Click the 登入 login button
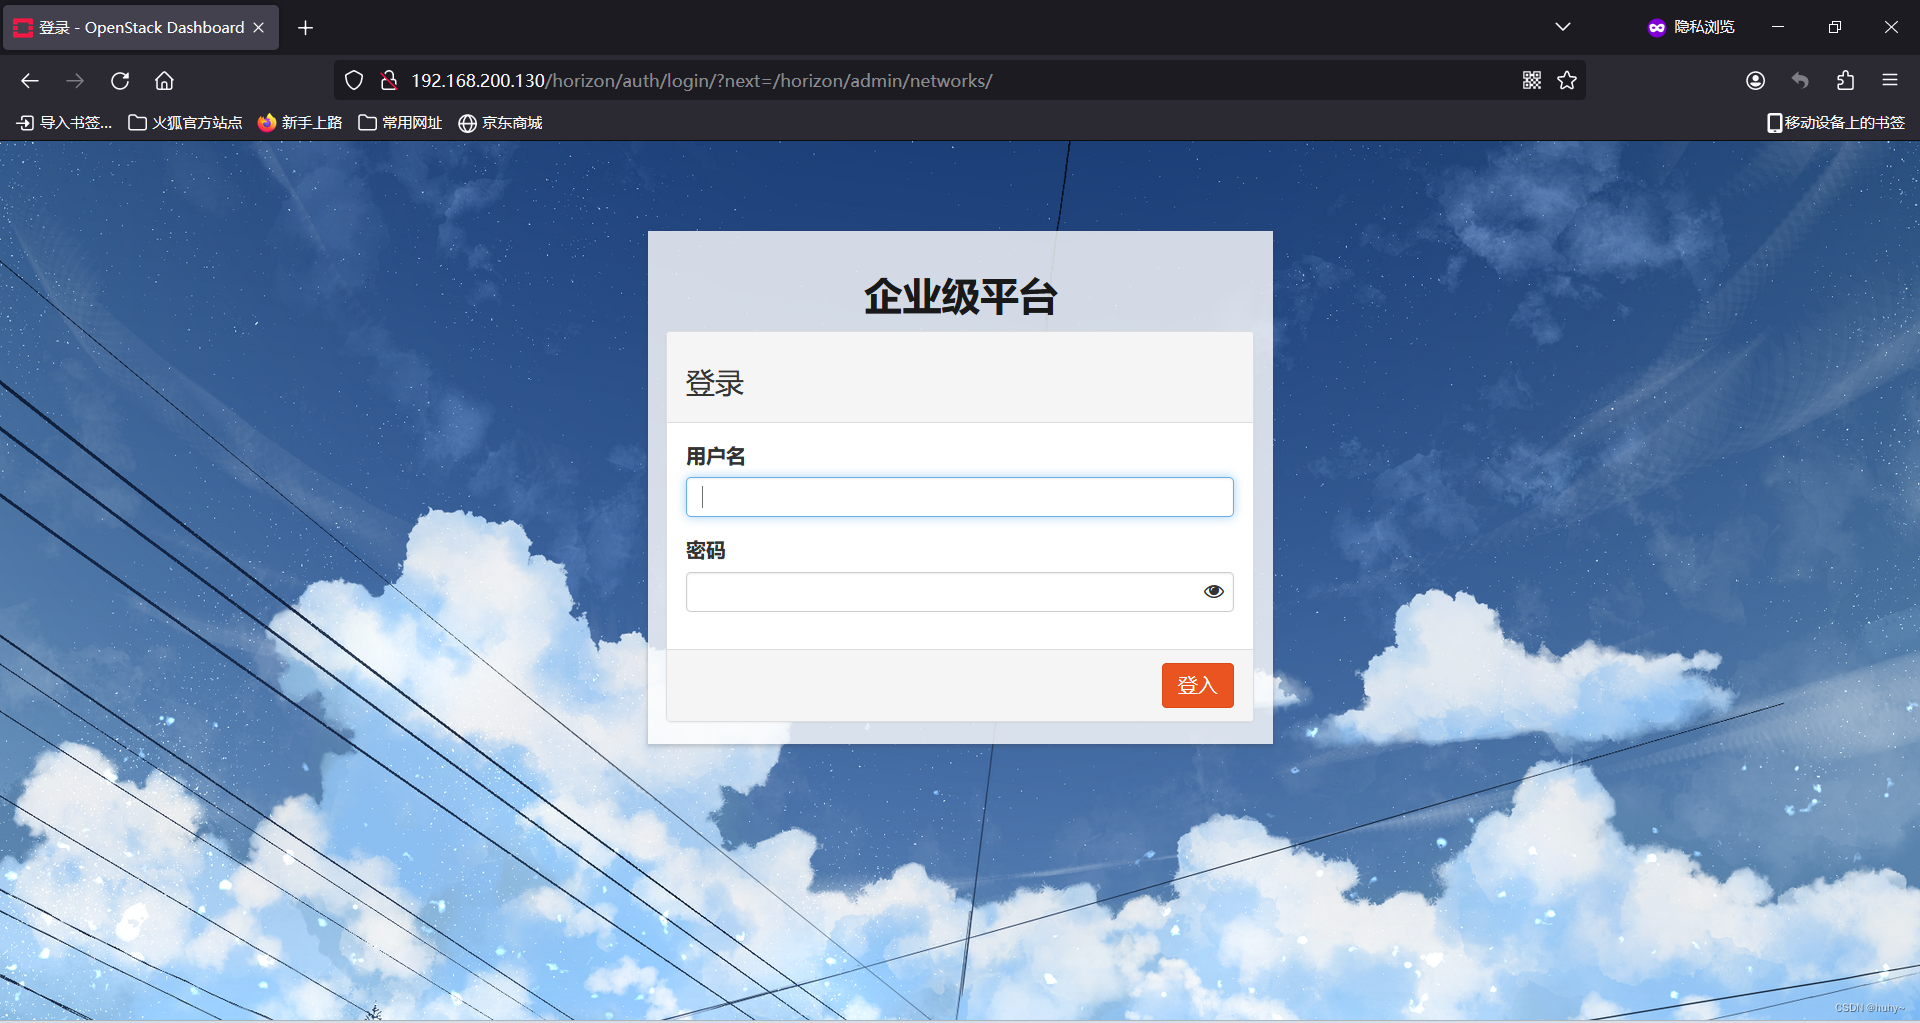 tap(1197, 685)
